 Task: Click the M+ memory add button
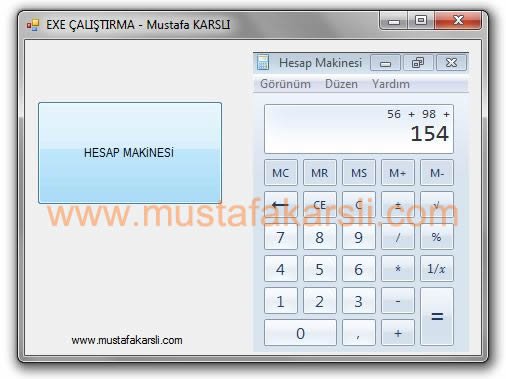click(398, 173)
